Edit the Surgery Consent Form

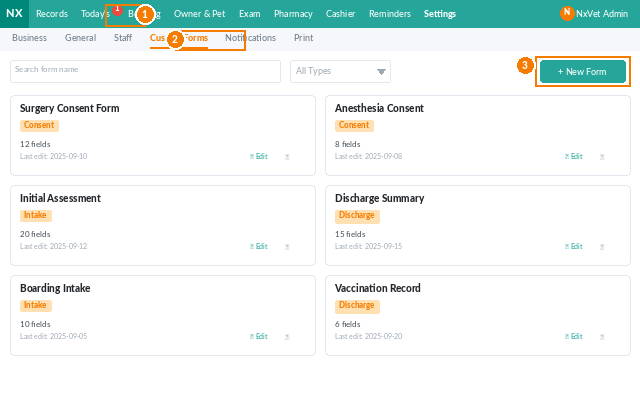[x=259, y=156]
